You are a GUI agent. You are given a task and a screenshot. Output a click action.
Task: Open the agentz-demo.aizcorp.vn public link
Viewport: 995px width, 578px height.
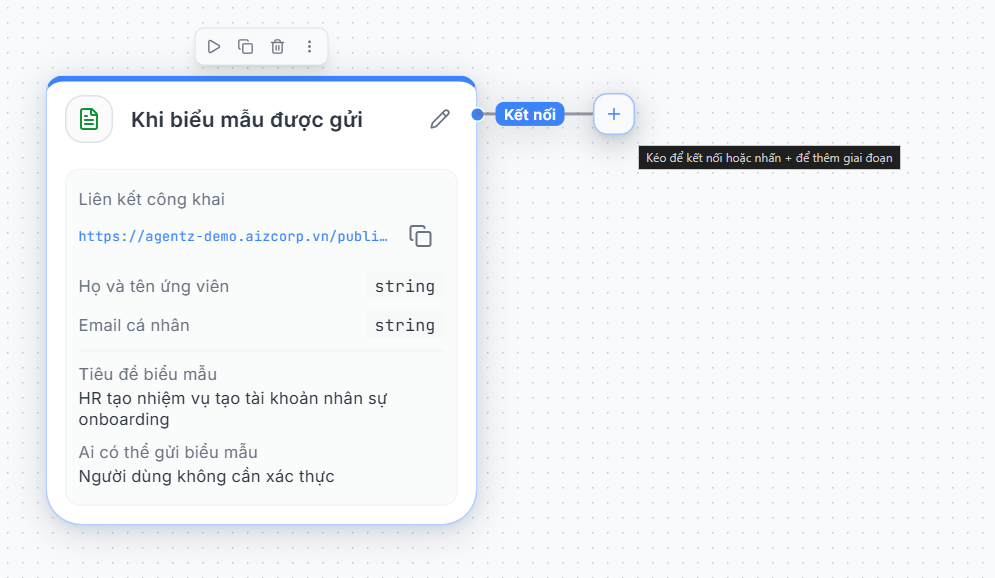click(x=233, y=237)
